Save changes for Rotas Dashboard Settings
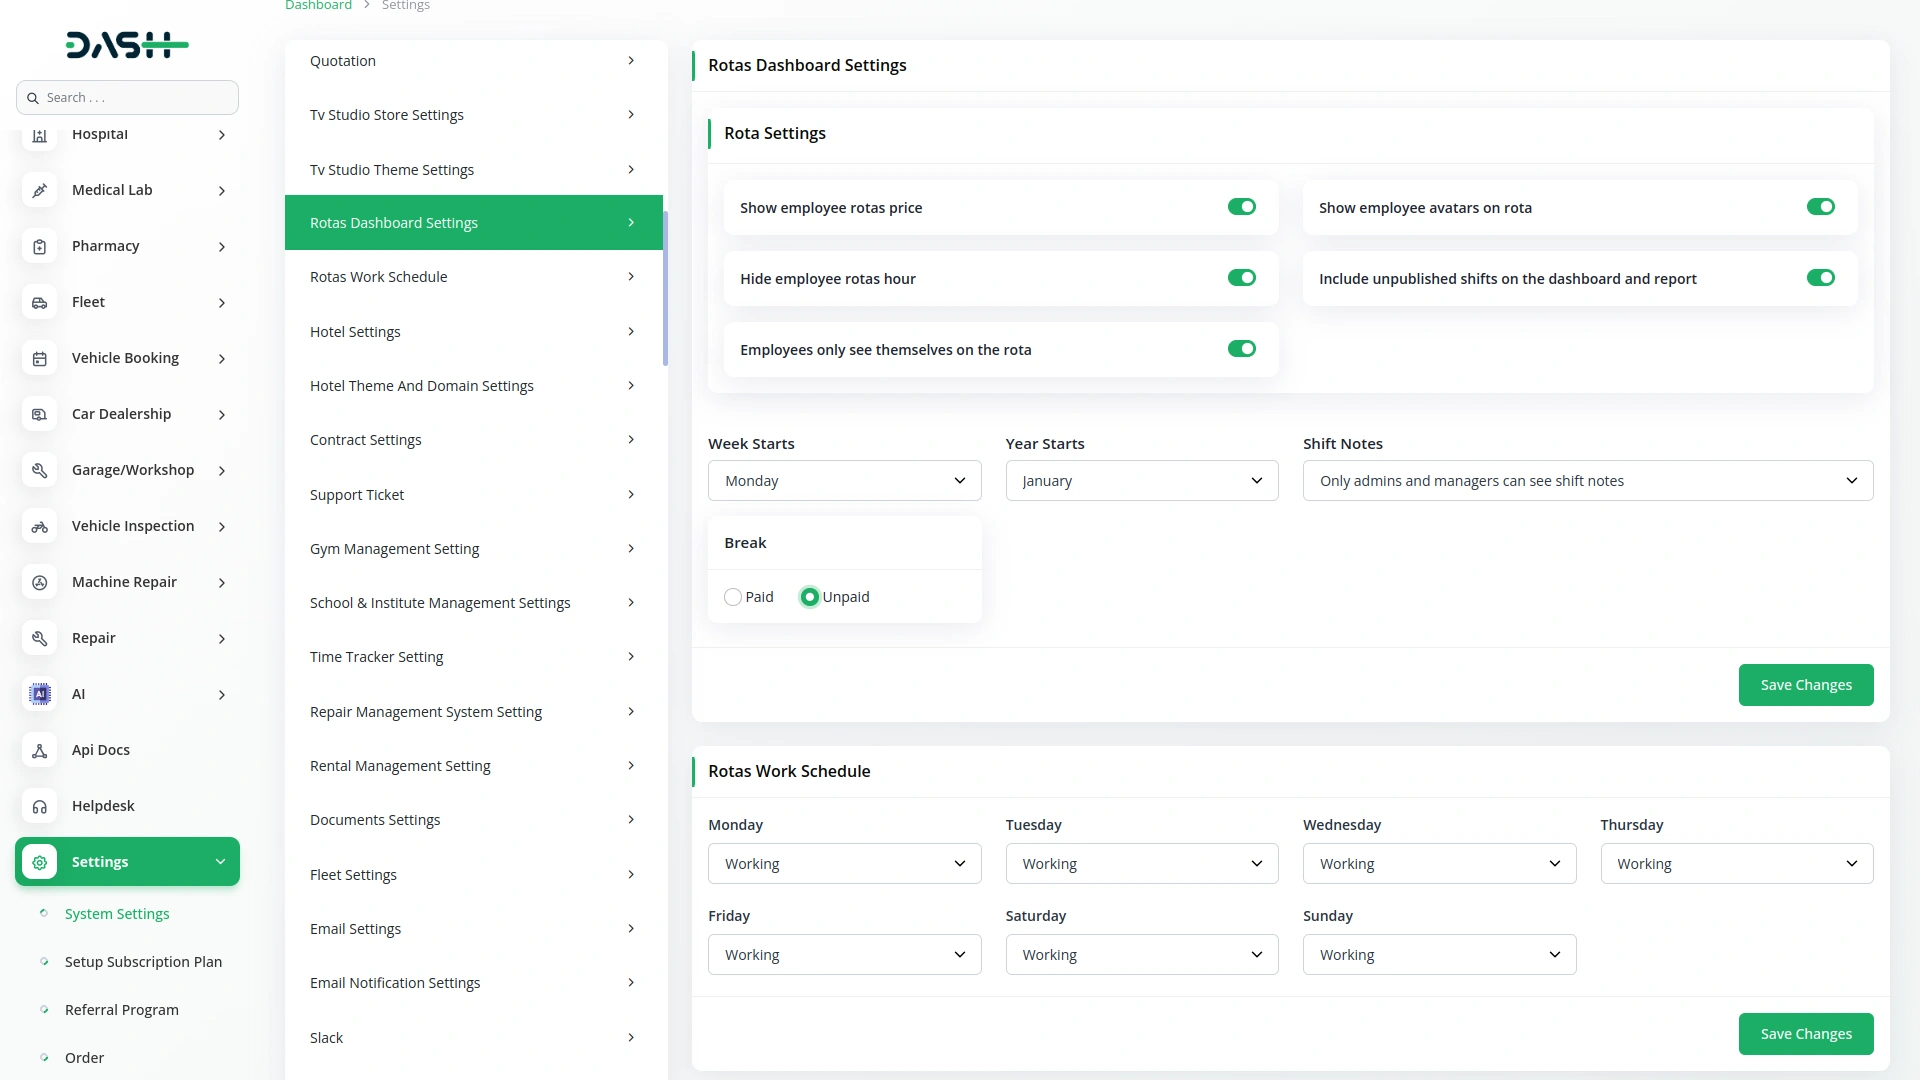 1805,685
